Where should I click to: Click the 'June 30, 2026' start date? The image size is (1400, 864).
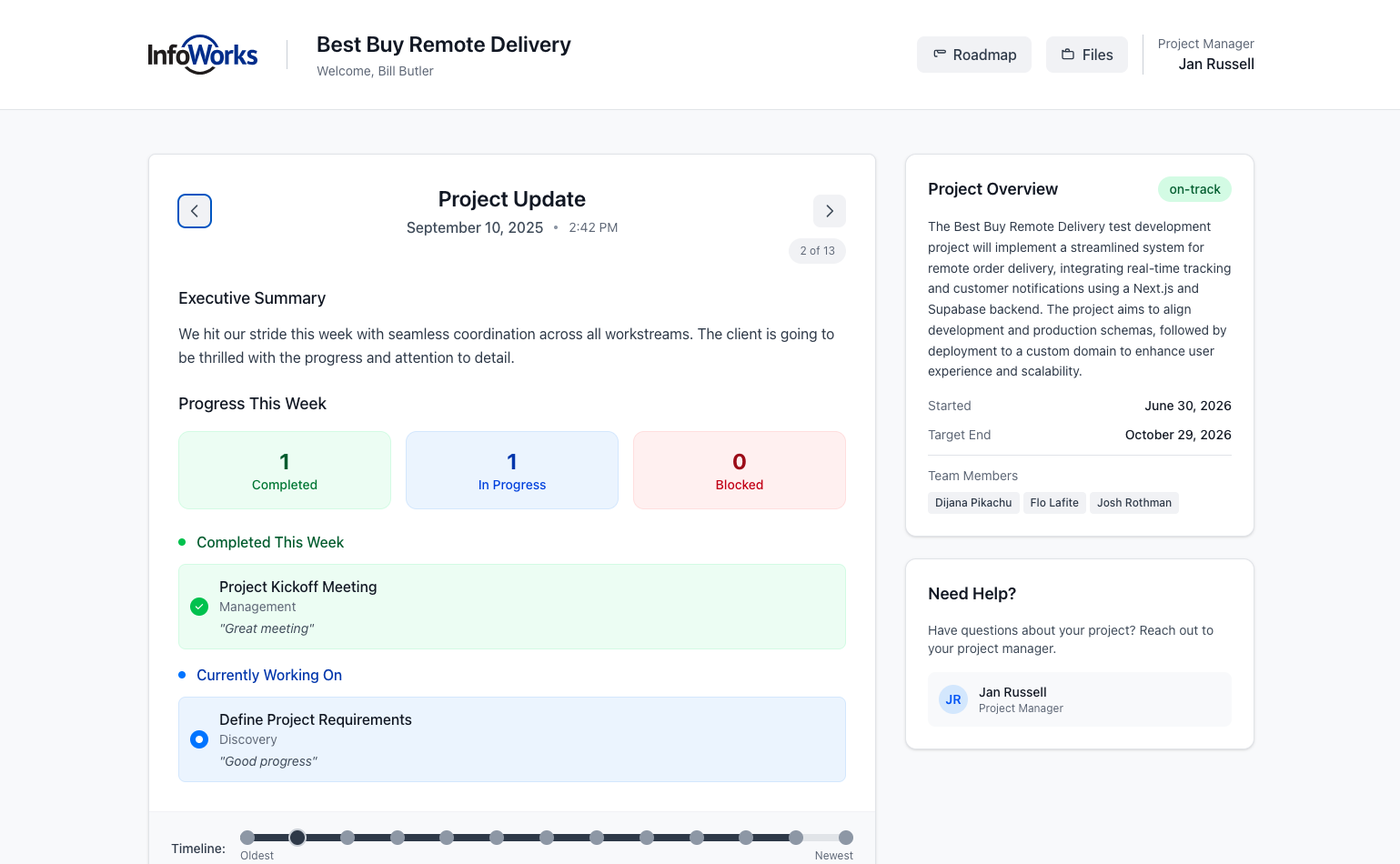[1188, 406]
